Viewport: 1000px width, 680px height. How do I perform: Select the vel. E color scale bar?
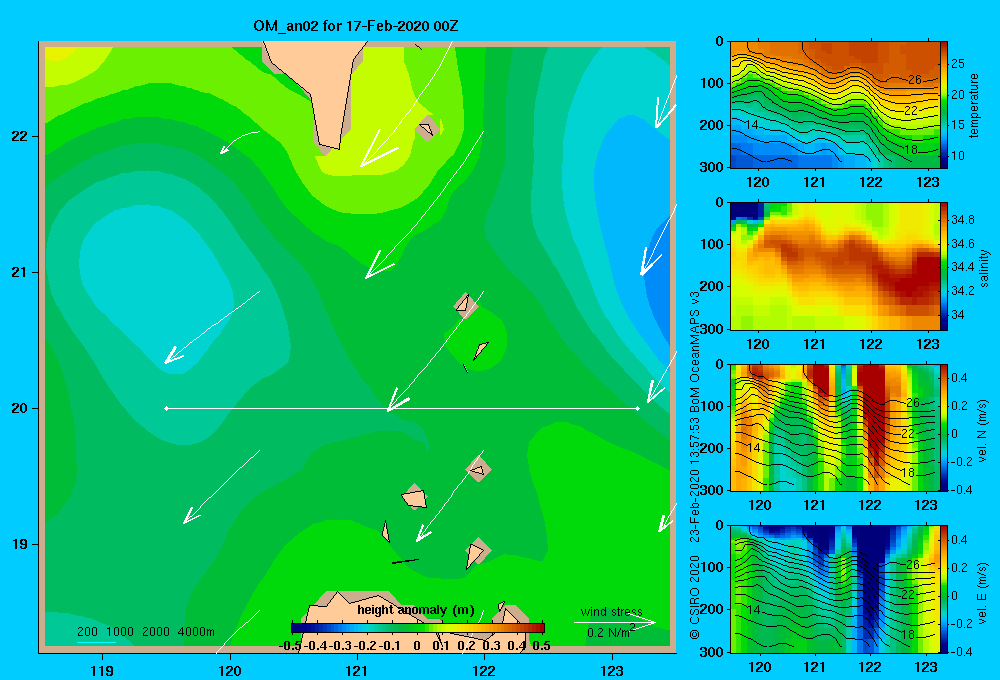tap(944, 589)
